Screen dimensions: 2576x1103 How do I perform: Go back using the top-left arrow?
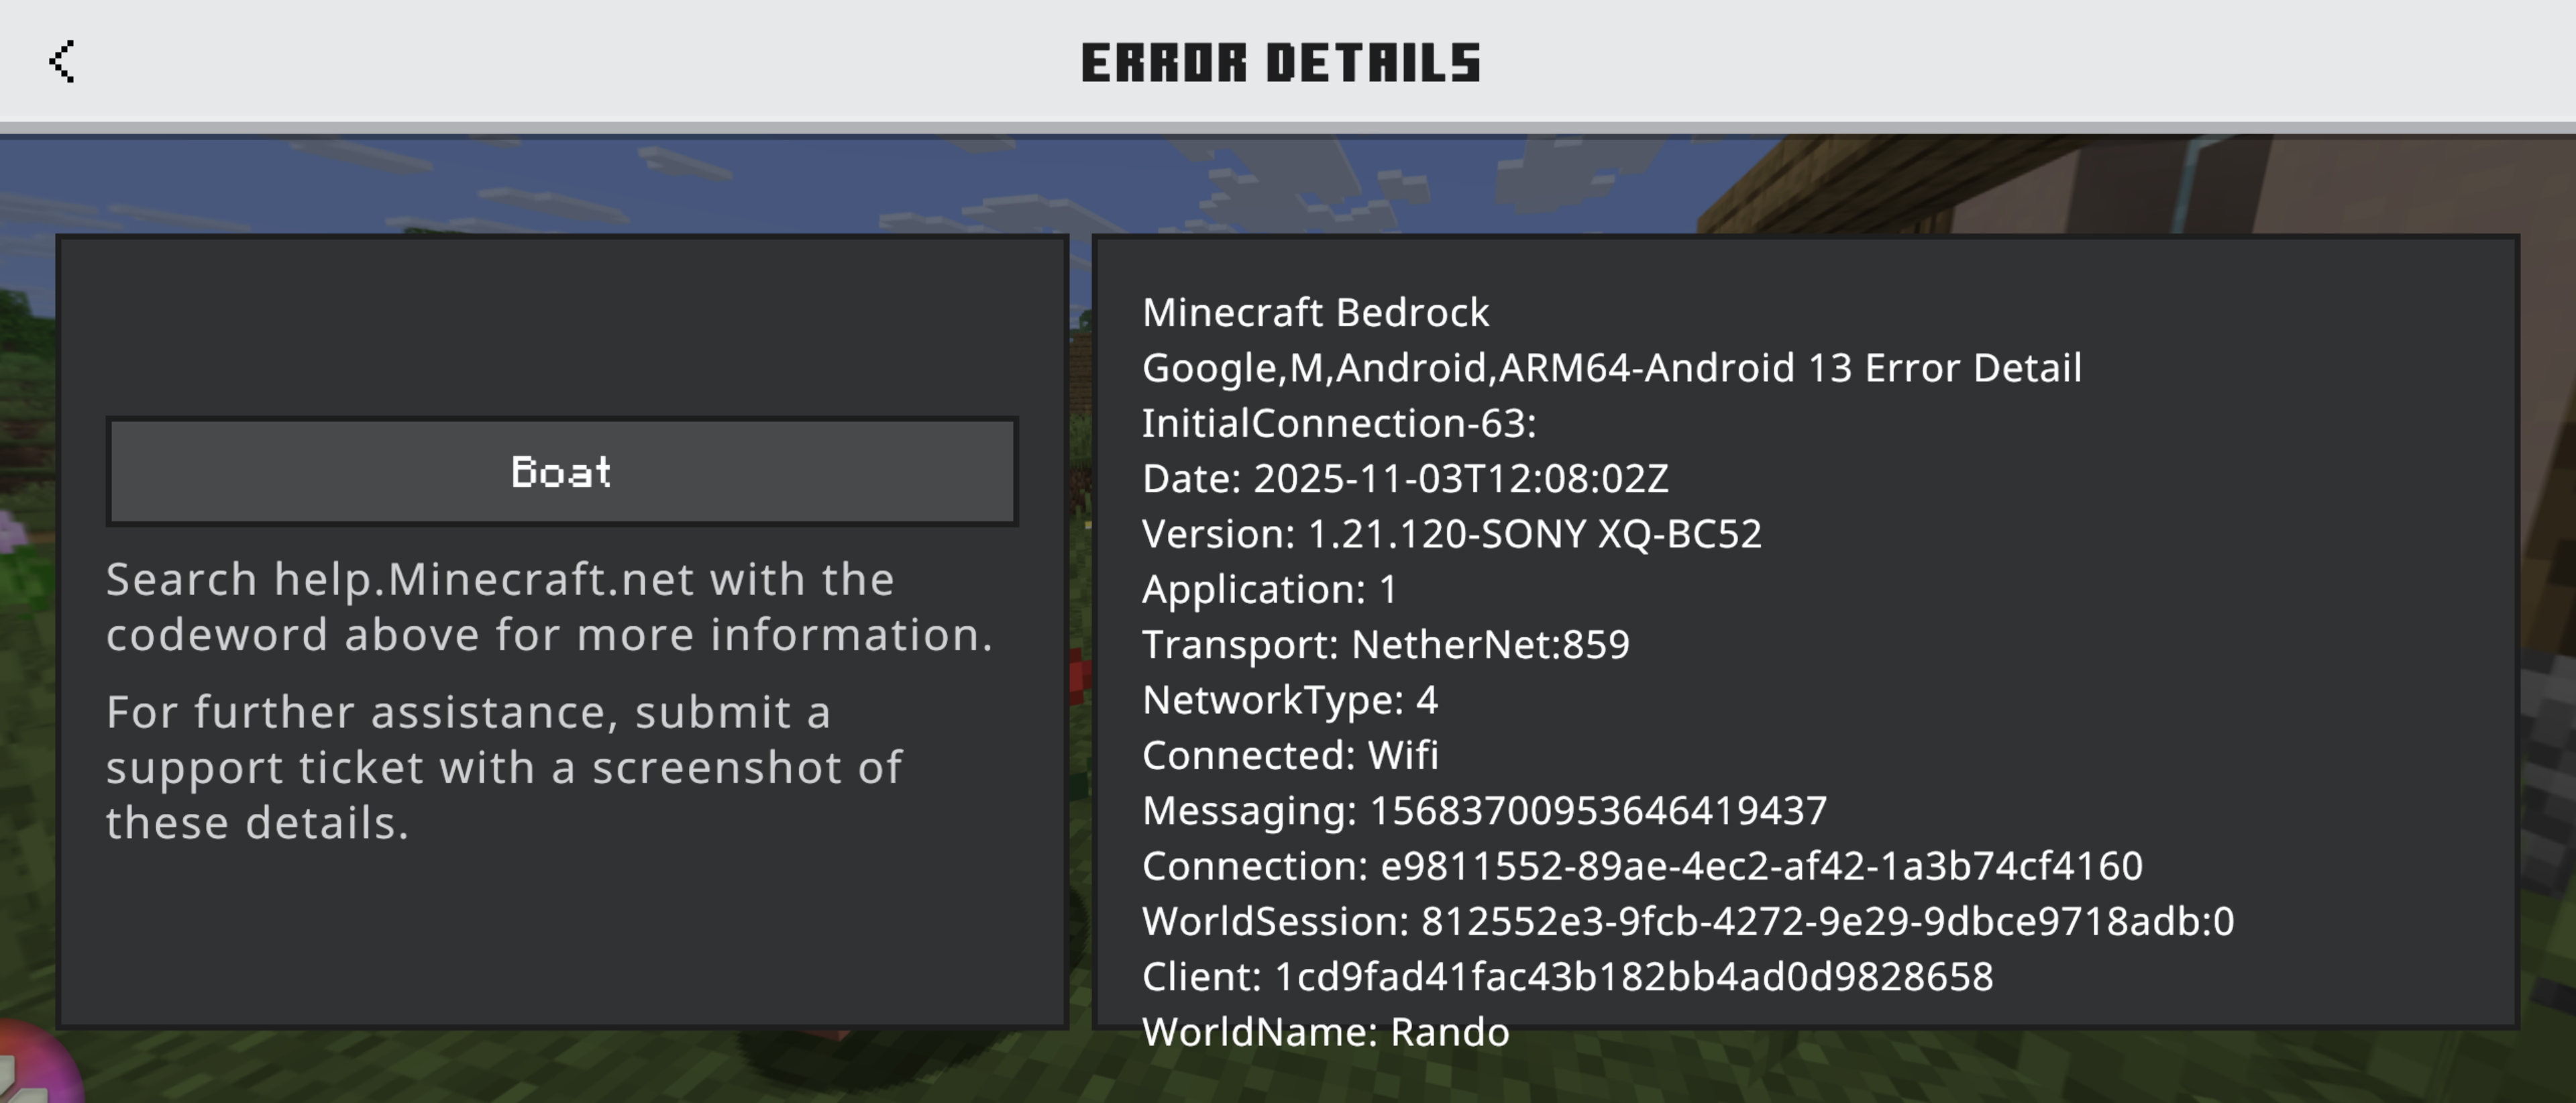[62, 62]
